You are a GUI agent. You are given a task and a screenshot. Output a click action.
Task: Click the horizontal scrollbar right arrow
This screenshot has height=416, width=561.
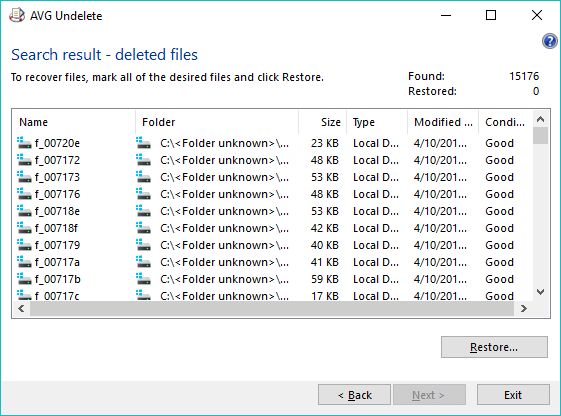tap(524, 308)
